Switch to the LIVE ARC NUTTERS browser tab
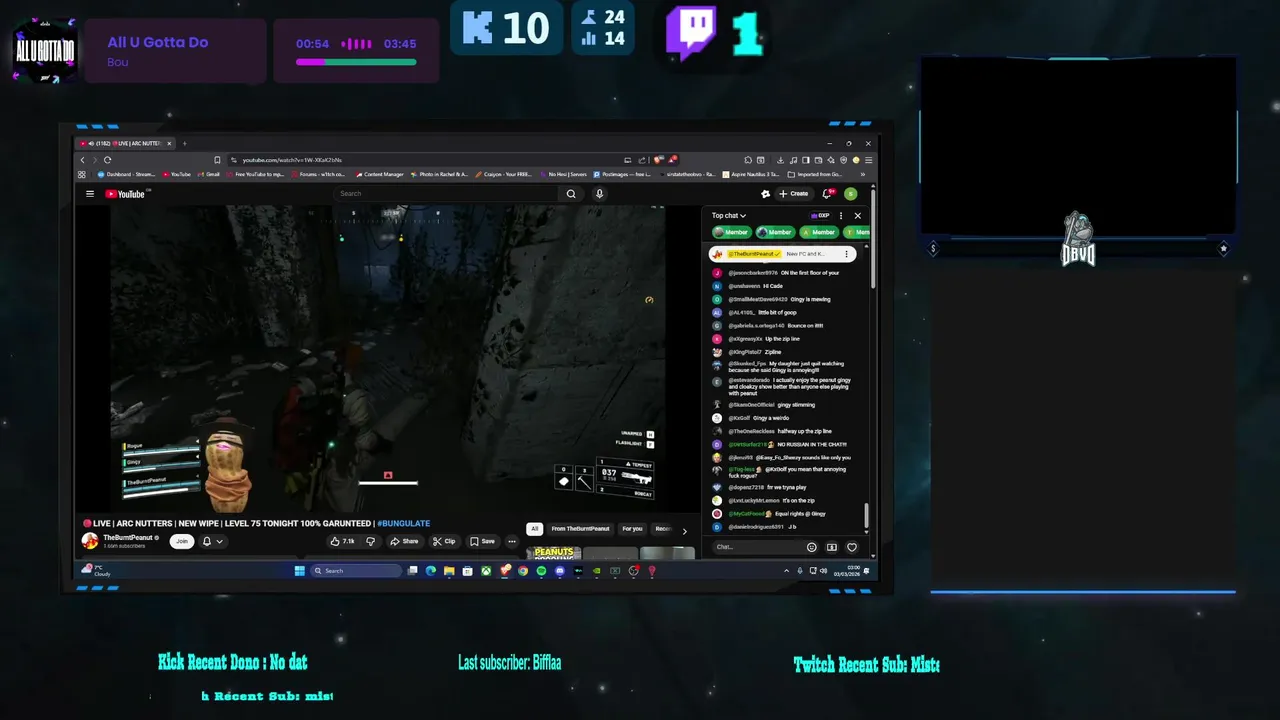The image size is (1280, 720). (126, 143)
